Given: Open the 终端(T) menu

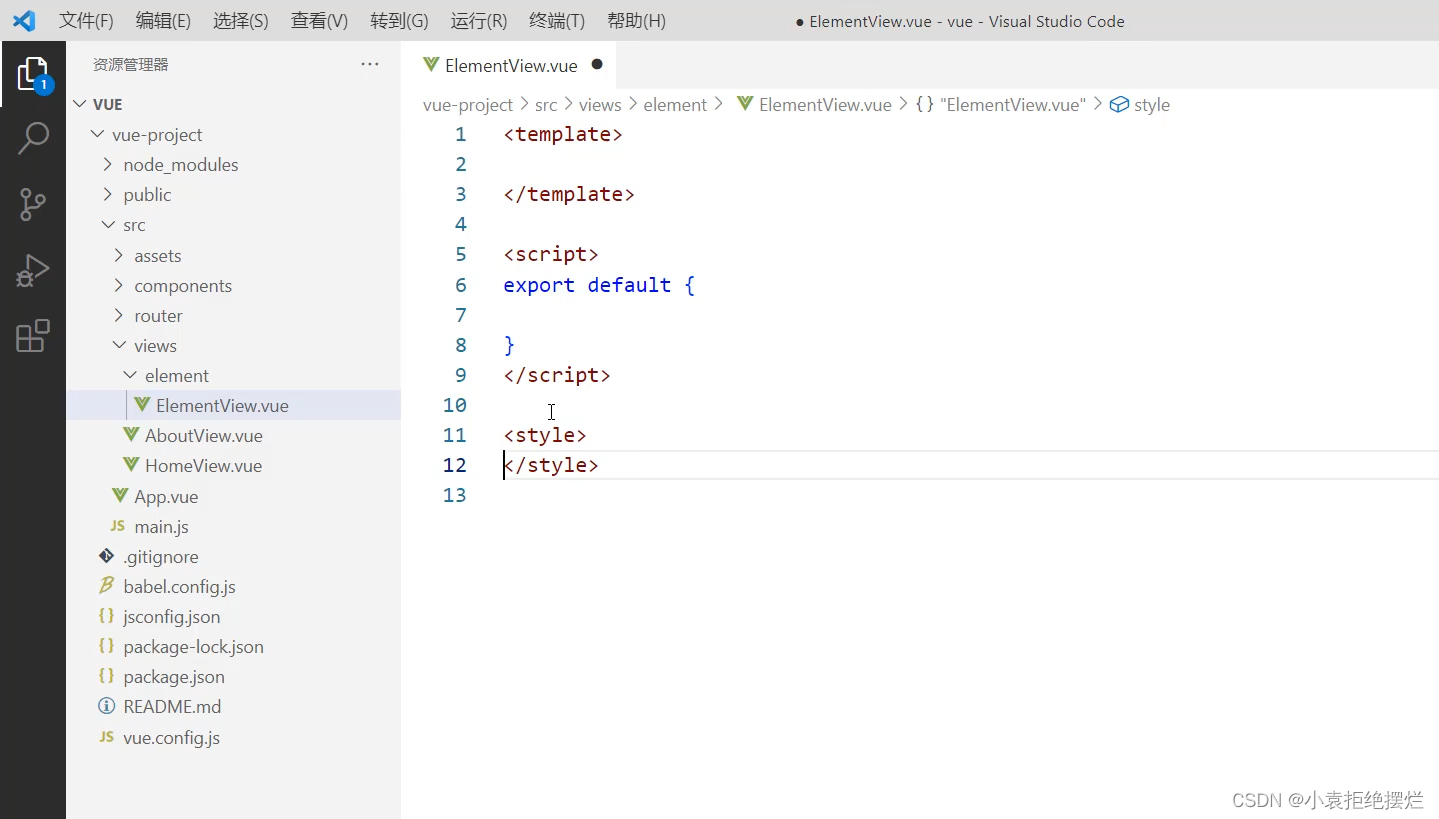Looking at the screenshot, I should tap(557, 21).
